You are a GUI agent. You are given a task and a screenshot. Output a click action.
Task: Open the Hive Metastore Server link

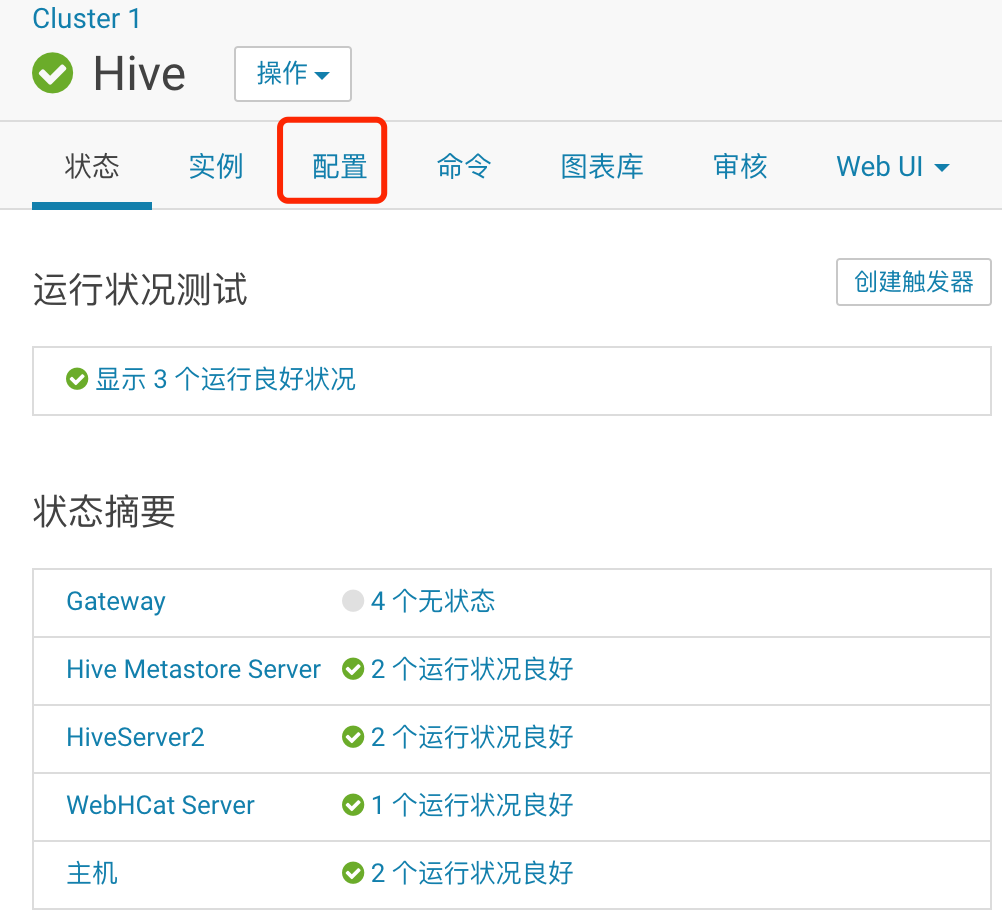[193, 669]
